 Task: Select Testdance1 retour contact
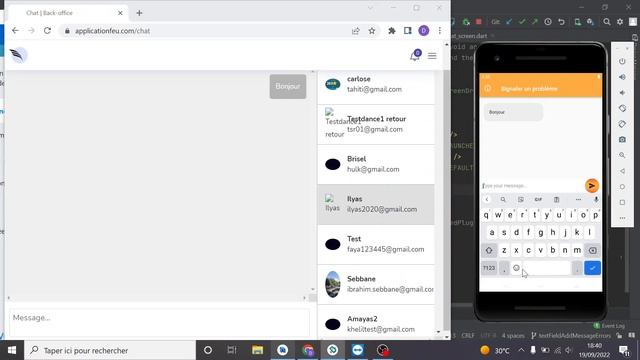[376, 124]
